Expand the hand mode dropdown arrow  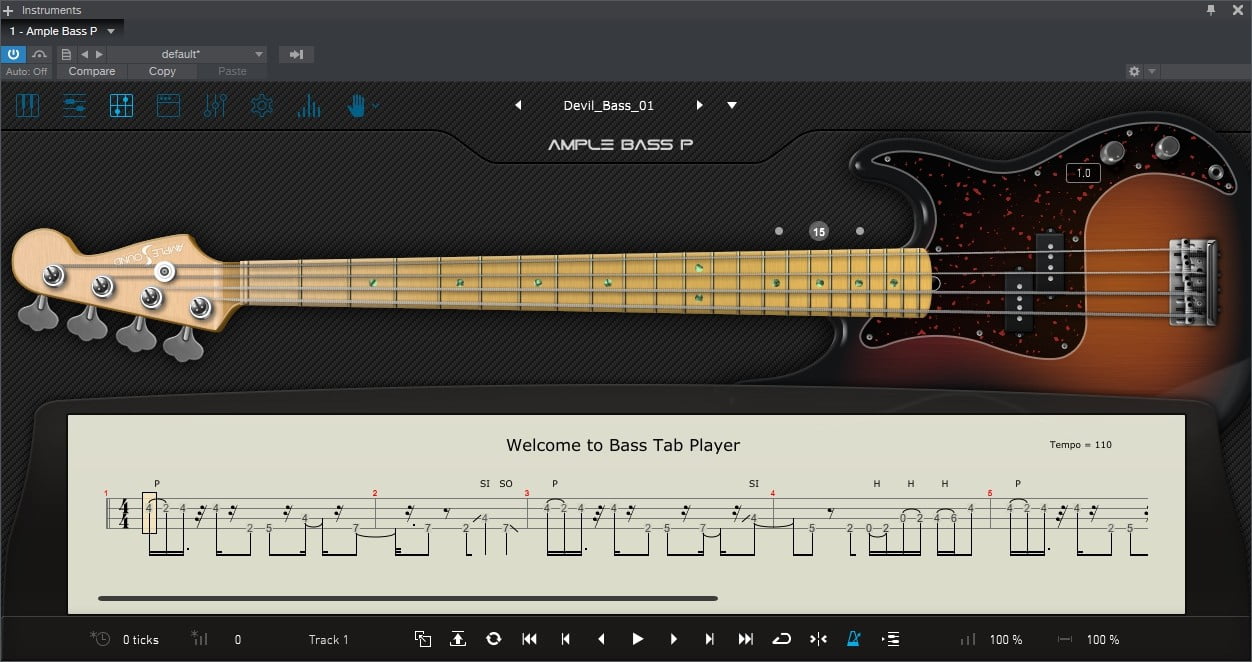click(375, 105)
